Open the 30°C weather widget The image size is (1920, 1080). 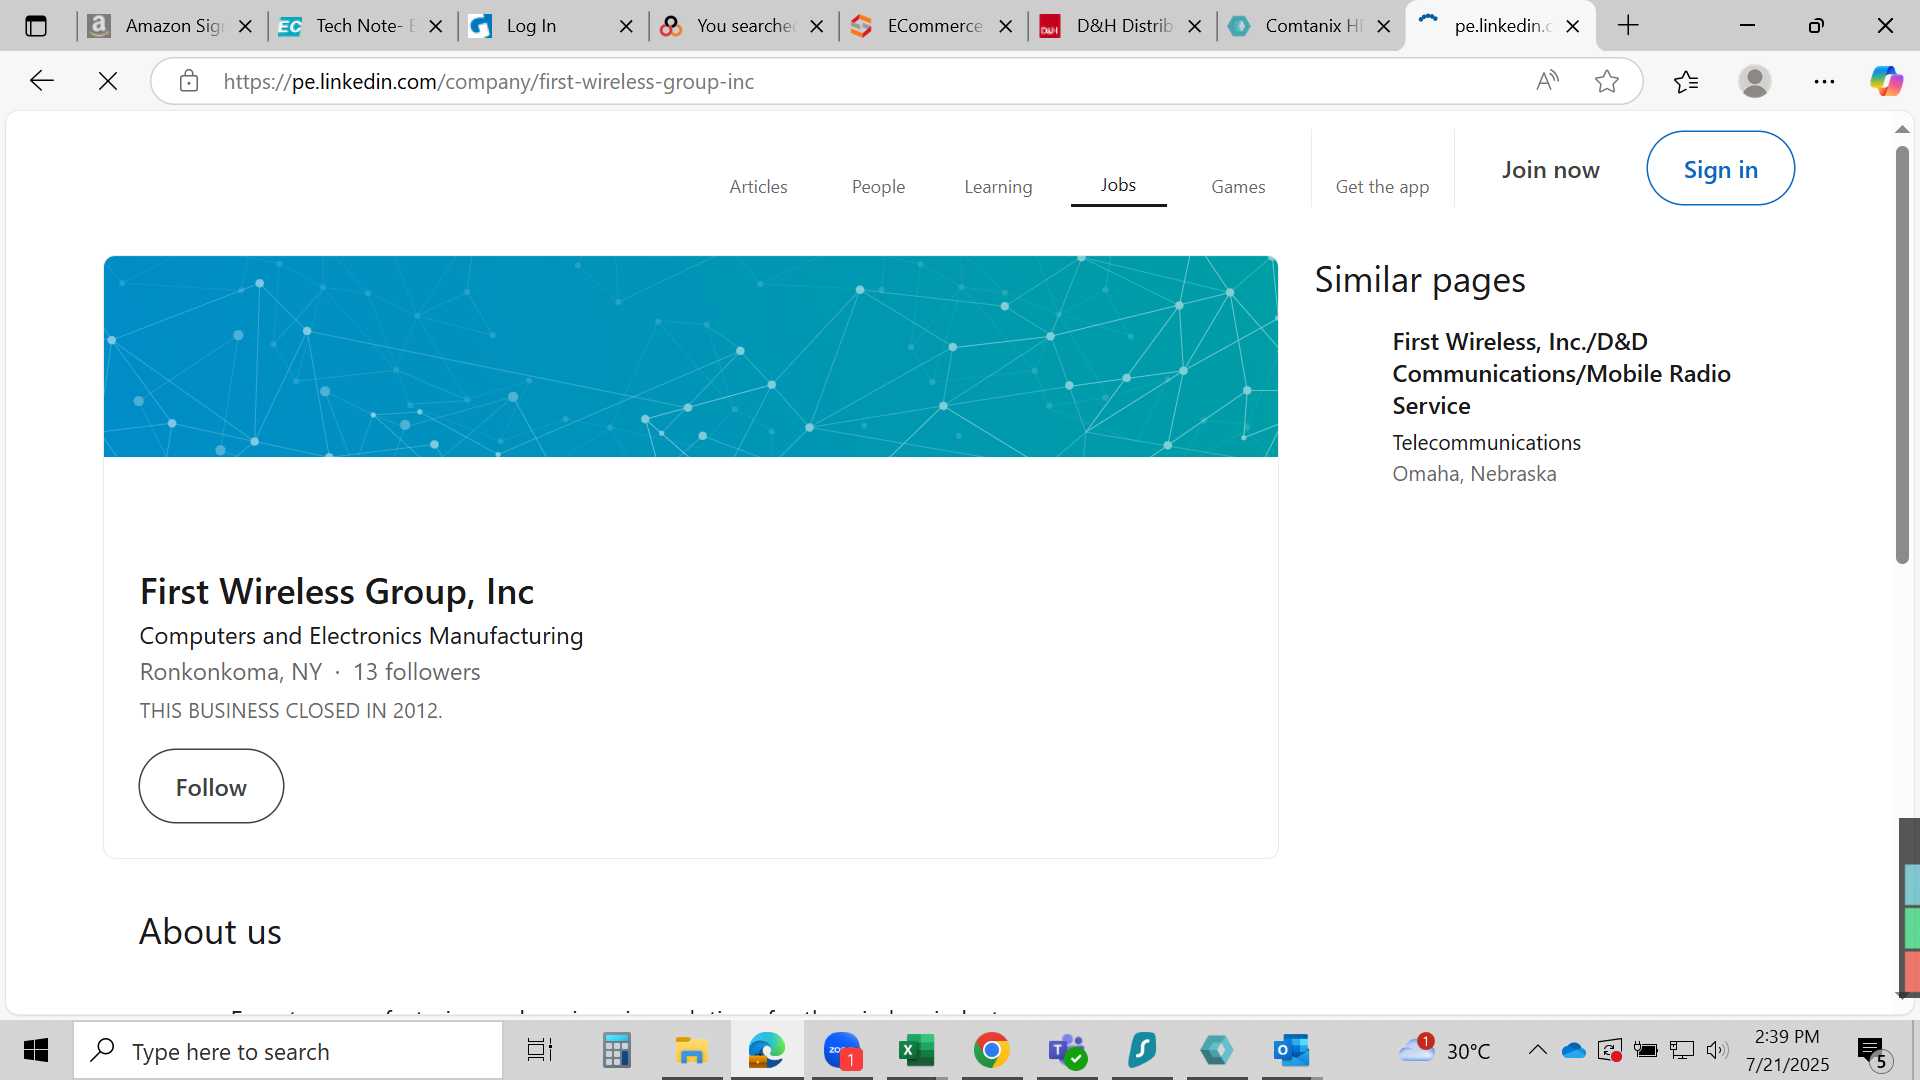pyautogui.click(x=1444, y=1050)
